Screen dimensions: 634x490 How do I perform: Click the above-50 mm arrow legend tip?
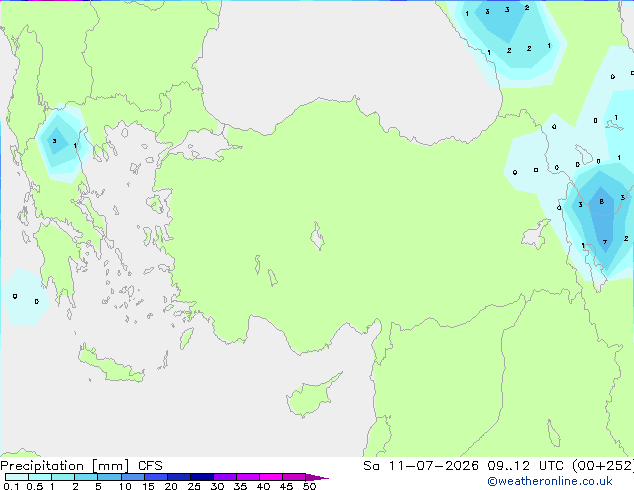click(317, 477)
